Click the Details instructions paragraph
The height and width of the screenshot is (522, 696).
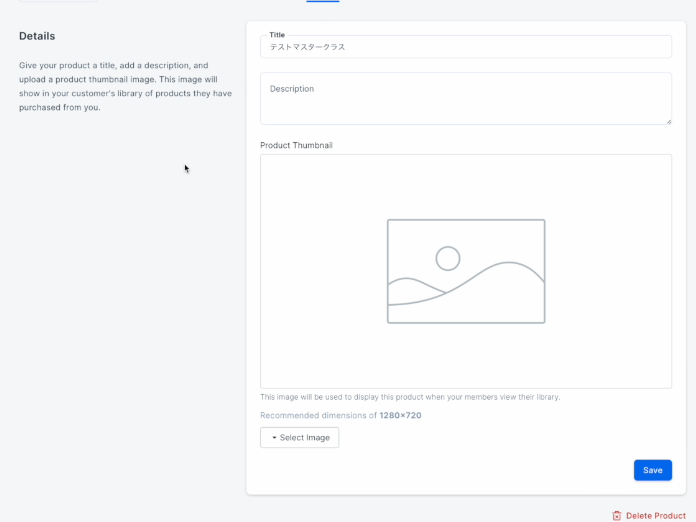point(125,86)
